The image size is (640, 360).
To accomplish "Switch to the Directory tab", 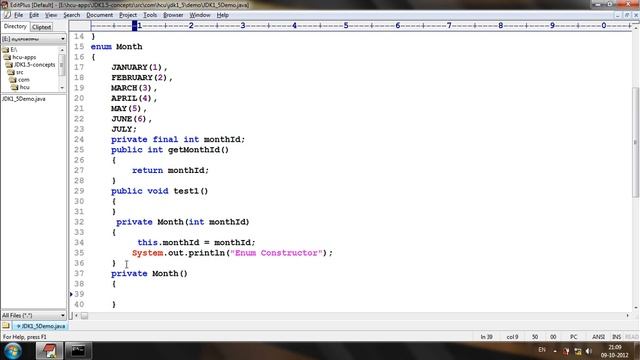I will [x=15, y=27].
